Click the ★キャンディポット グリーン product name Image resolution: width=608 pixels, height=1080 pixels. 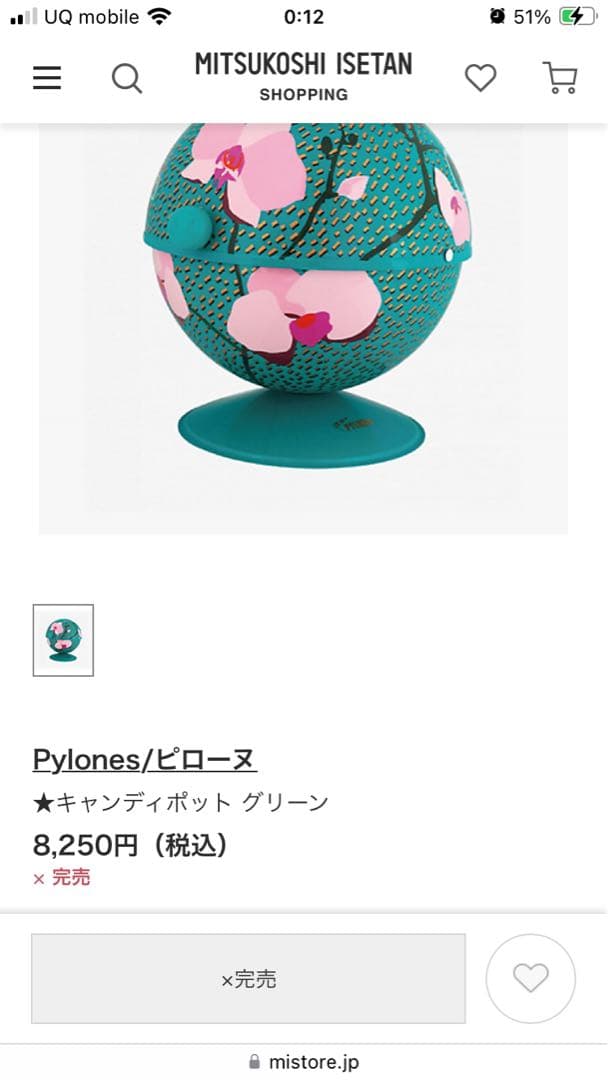180,802
